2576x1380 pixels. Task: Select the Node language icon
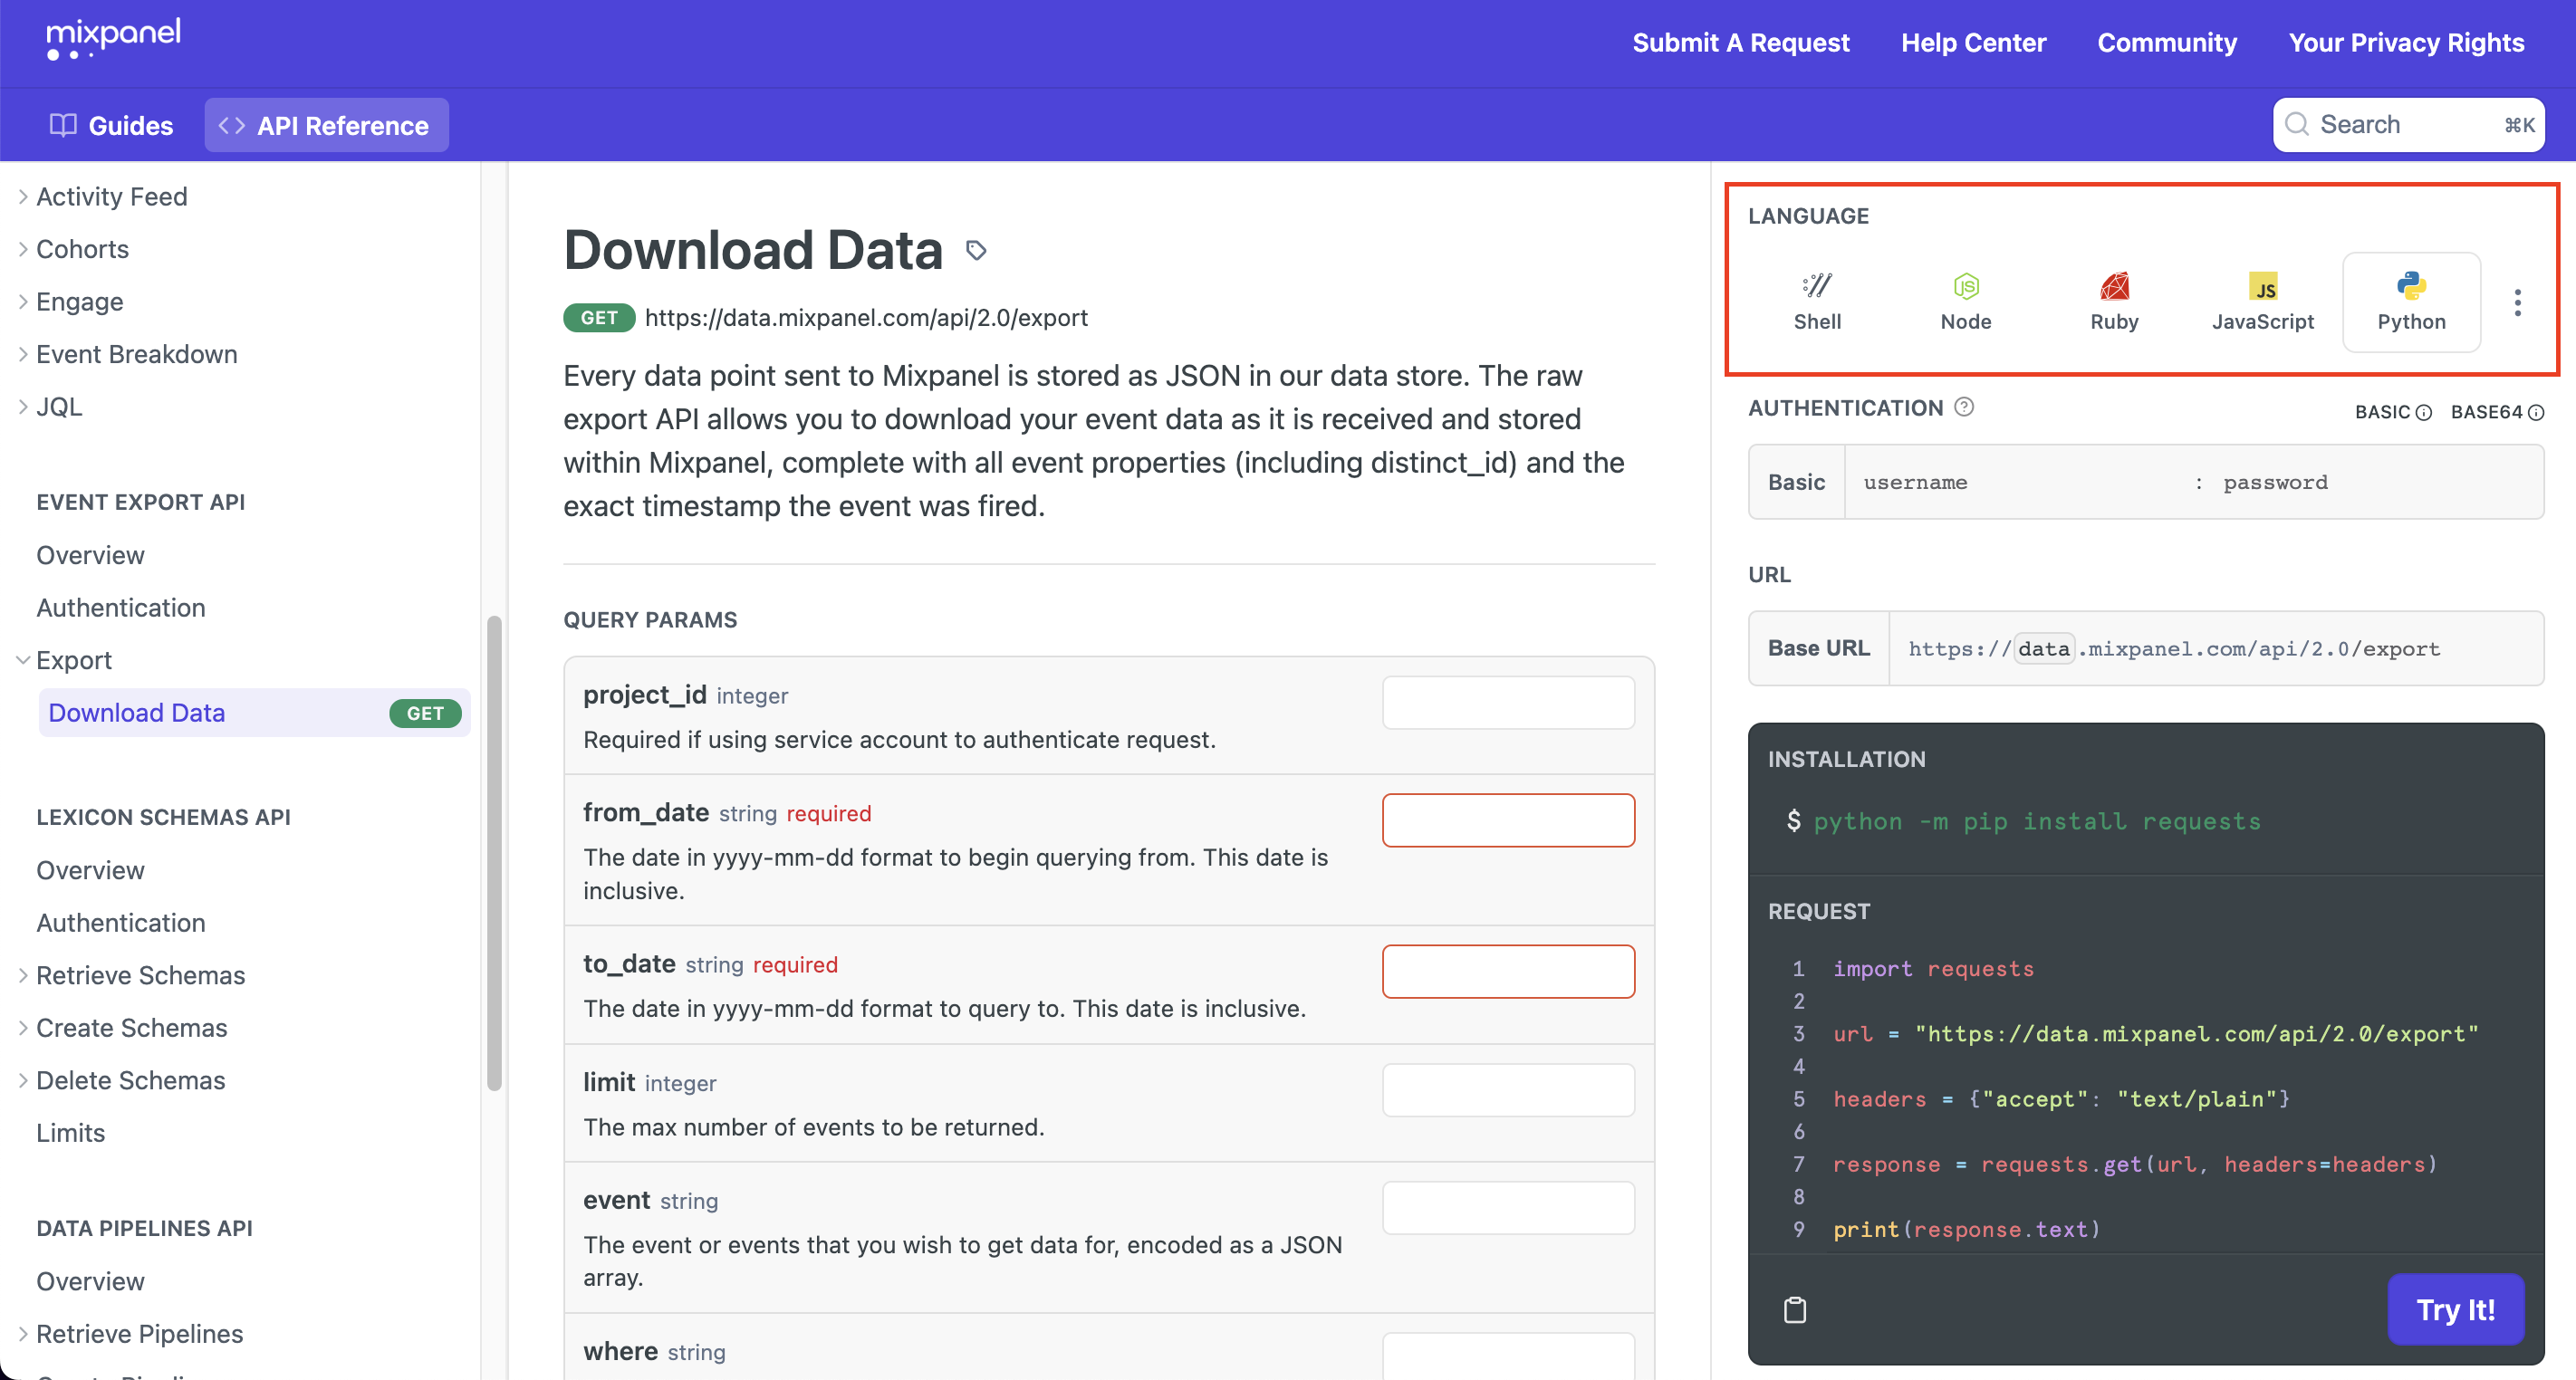(x=1965, y=301)
